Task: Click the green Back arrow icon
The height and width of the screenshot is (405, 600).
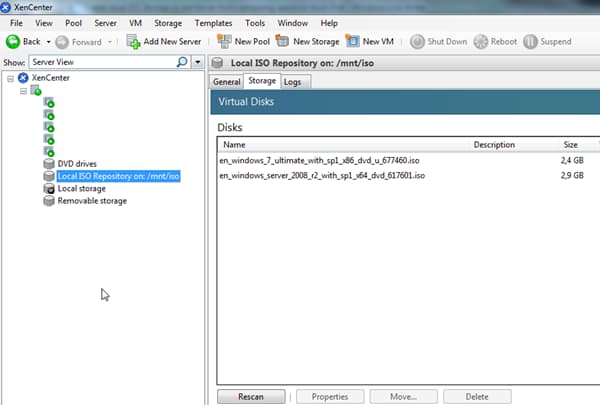Action: pos(13,42)
